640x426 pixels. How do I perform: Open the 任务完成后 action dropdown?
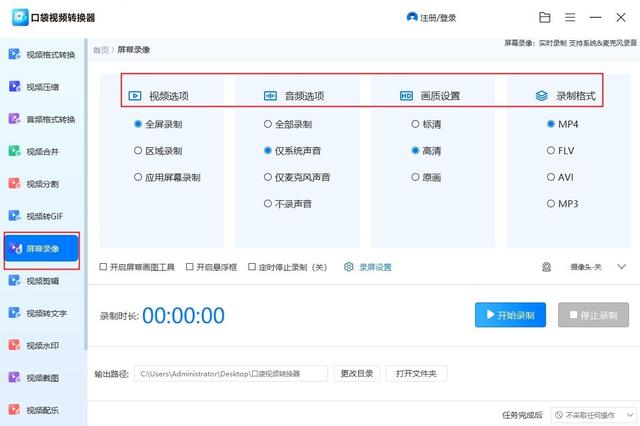coord(593,415)
